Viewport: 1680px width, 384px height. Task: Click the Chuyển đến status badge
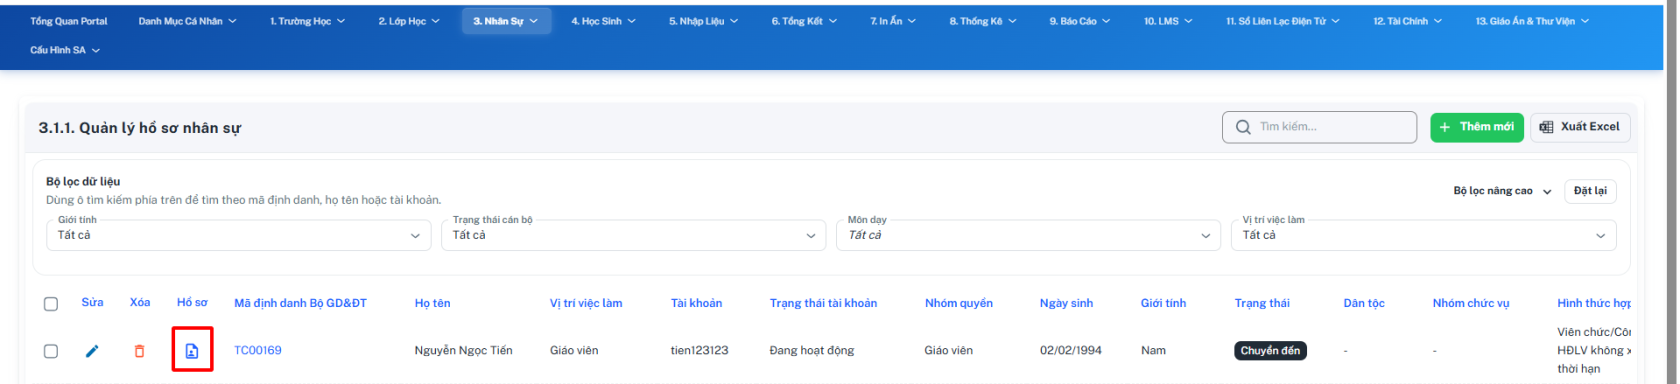[1271, 351]
